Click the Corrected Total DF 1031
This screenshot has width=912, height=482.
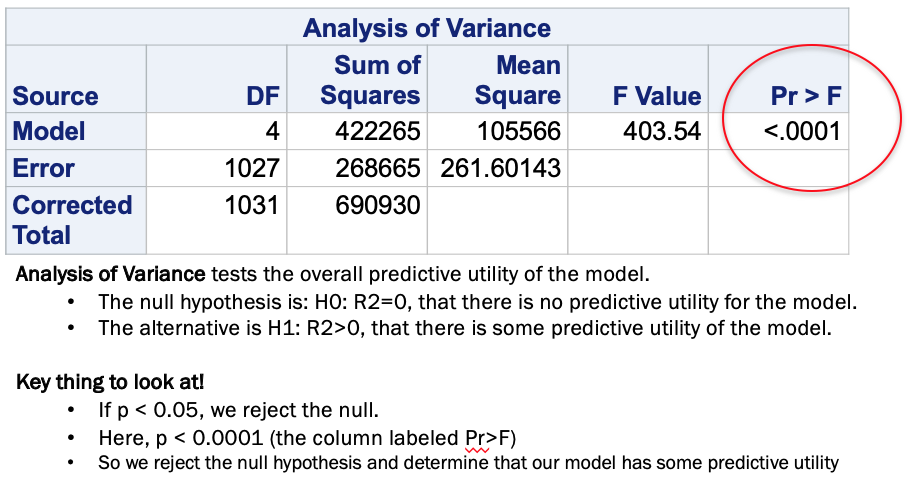[x=252, y=205]
